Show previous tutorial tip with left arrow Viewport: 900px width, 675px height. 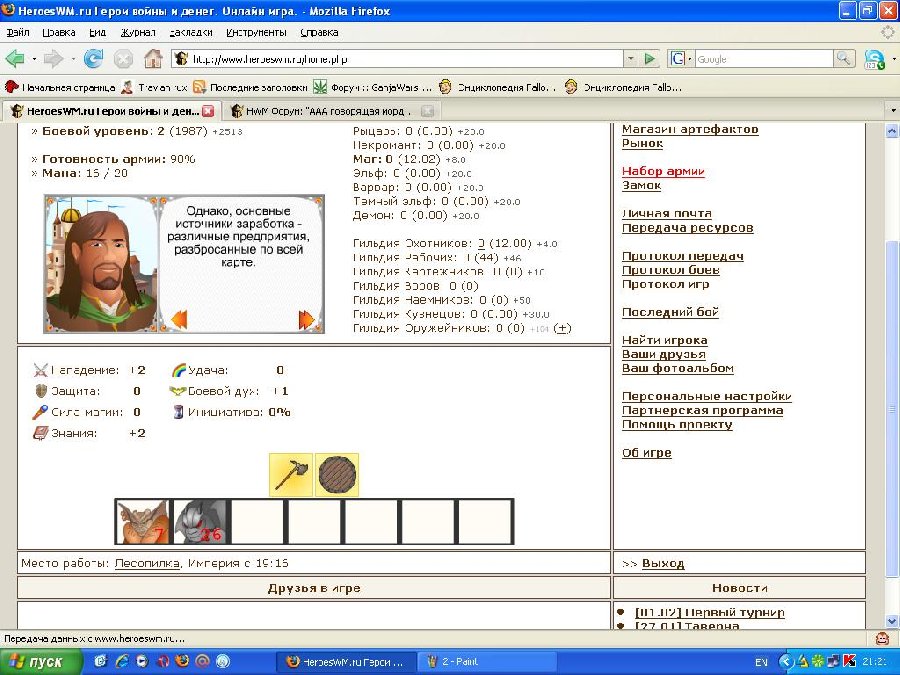180,320
